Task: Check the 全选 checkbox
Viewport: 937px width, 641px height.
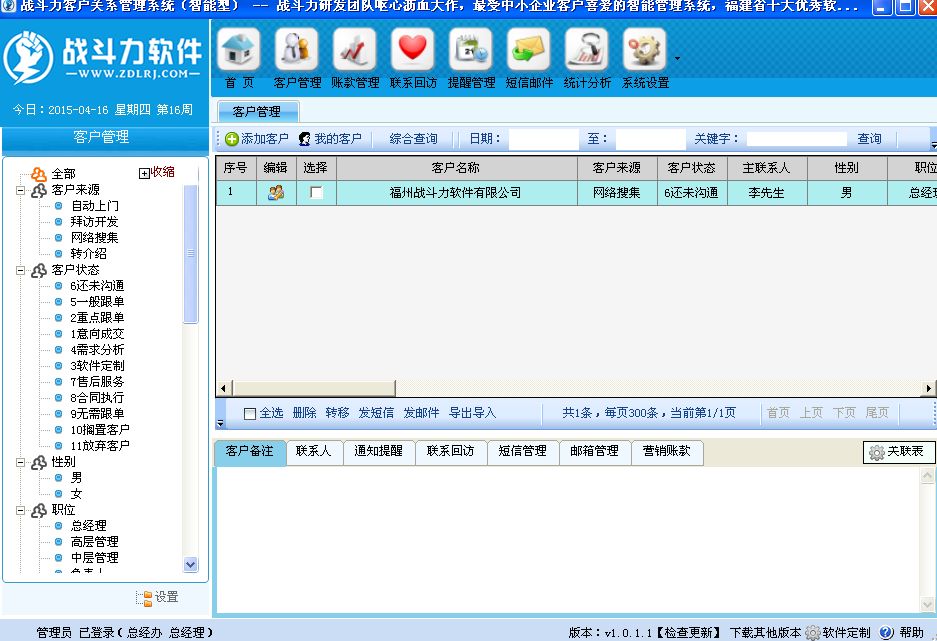Action: (250, 413)
